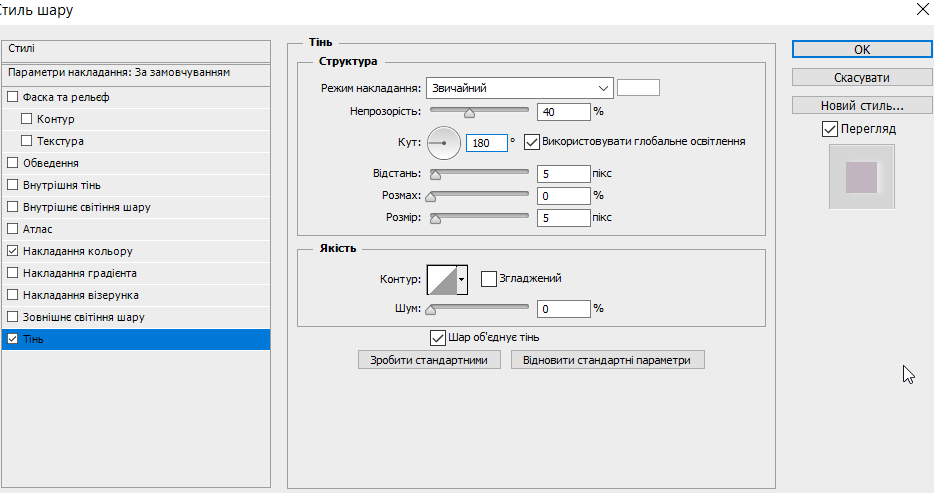Untick Шар об'єднує тінь checkbox
The image size is (934, 493).
(x=438, y=338)
